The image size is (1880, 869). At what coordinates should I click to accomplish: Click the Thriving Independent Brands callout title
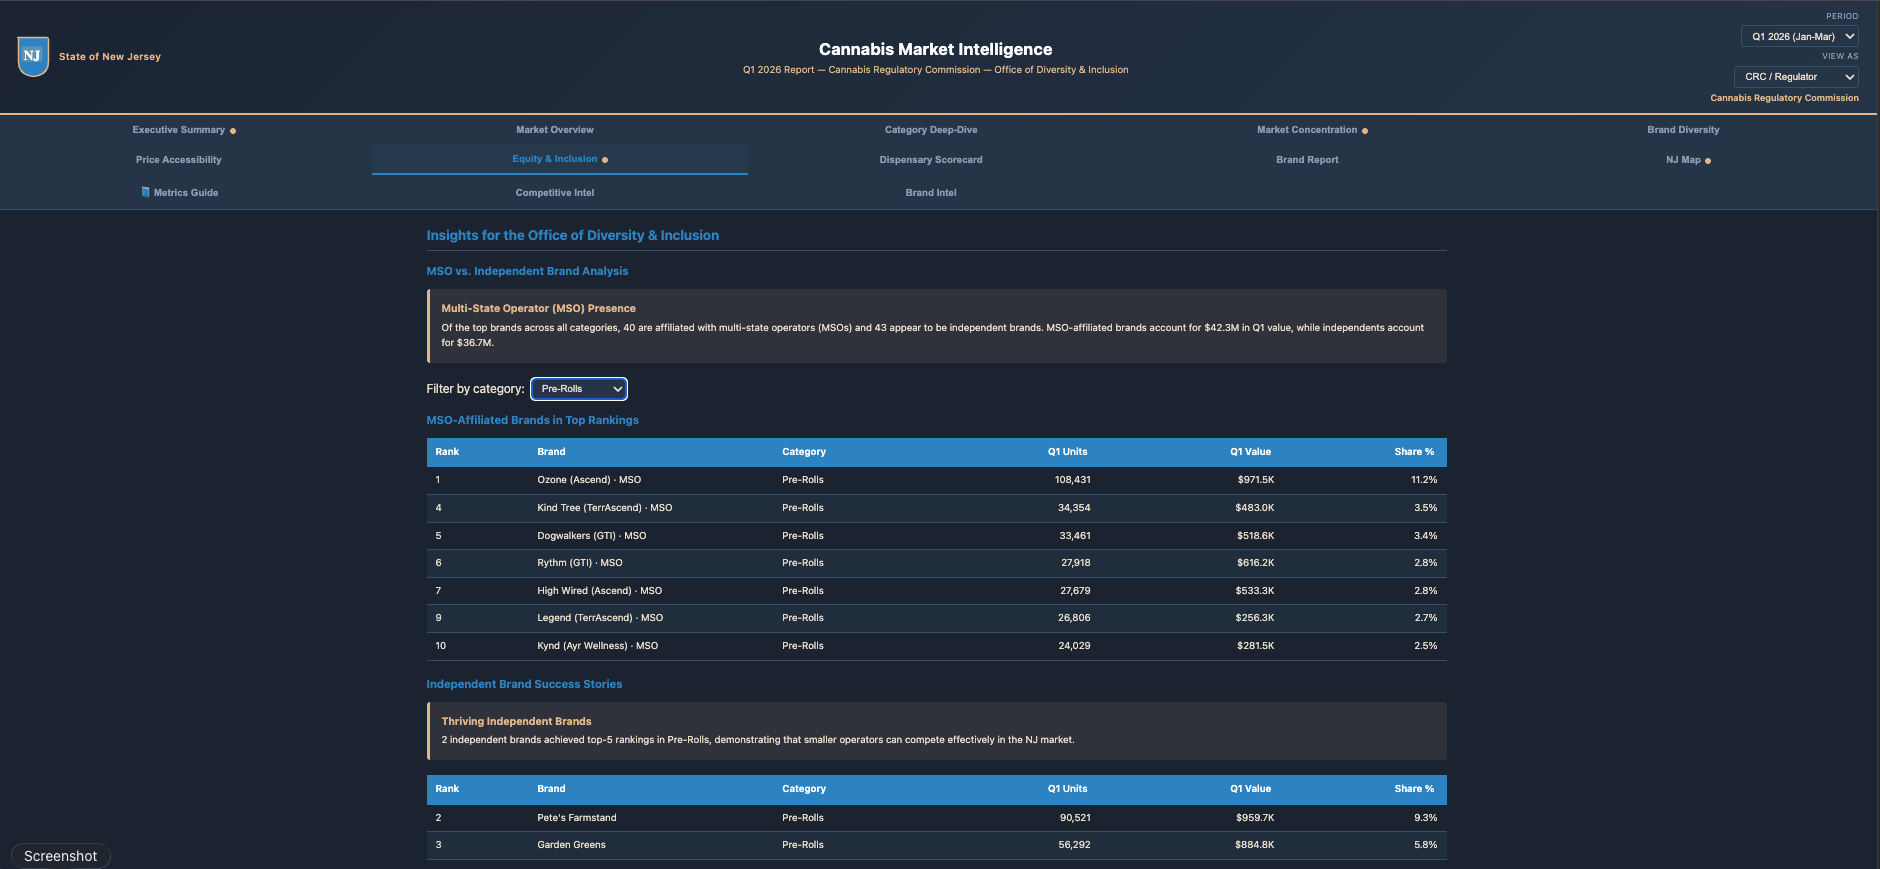point(516,721)
